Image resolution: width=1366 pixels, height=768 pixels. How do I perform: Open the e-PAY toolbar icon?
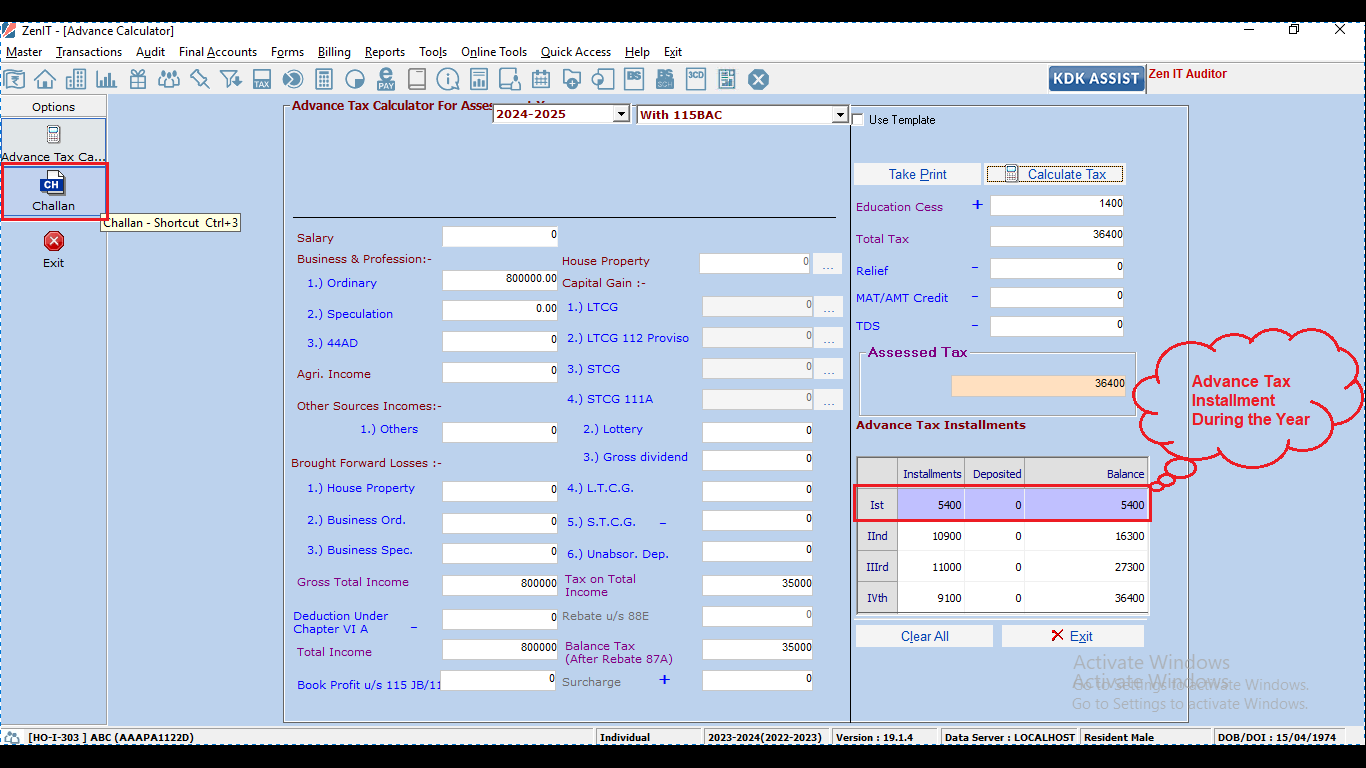click(x=386, y=79)
